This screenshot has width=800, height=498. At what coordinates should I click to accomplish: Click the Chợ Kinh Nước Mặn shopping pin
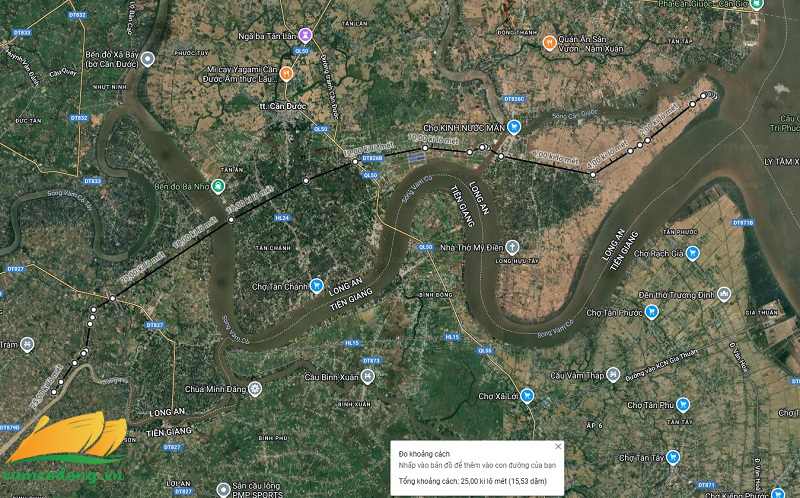(514, 127)
